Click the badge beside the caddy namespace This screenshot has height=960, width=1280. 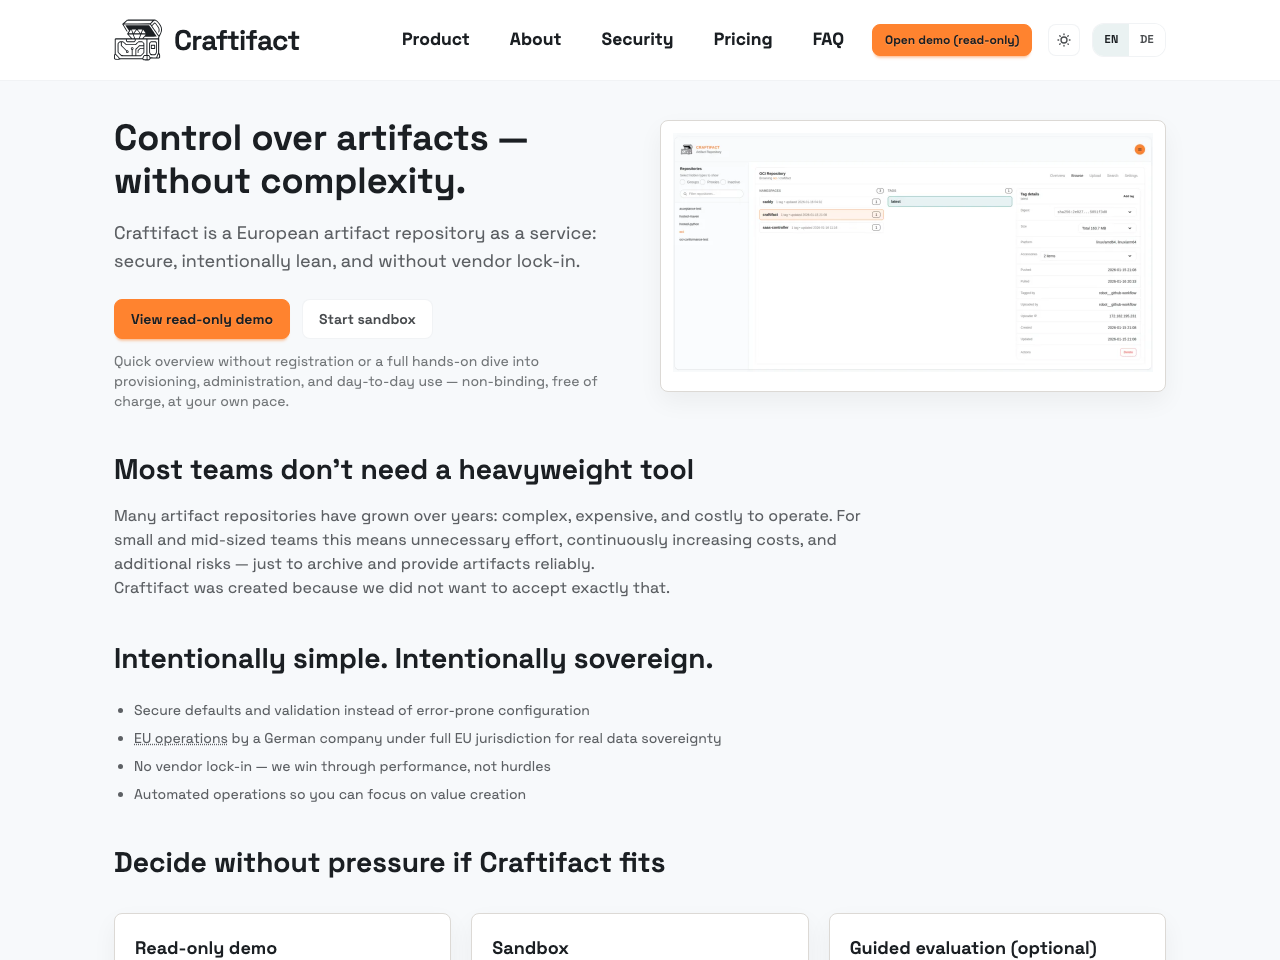pyautogui.click(x=876, y=202)
